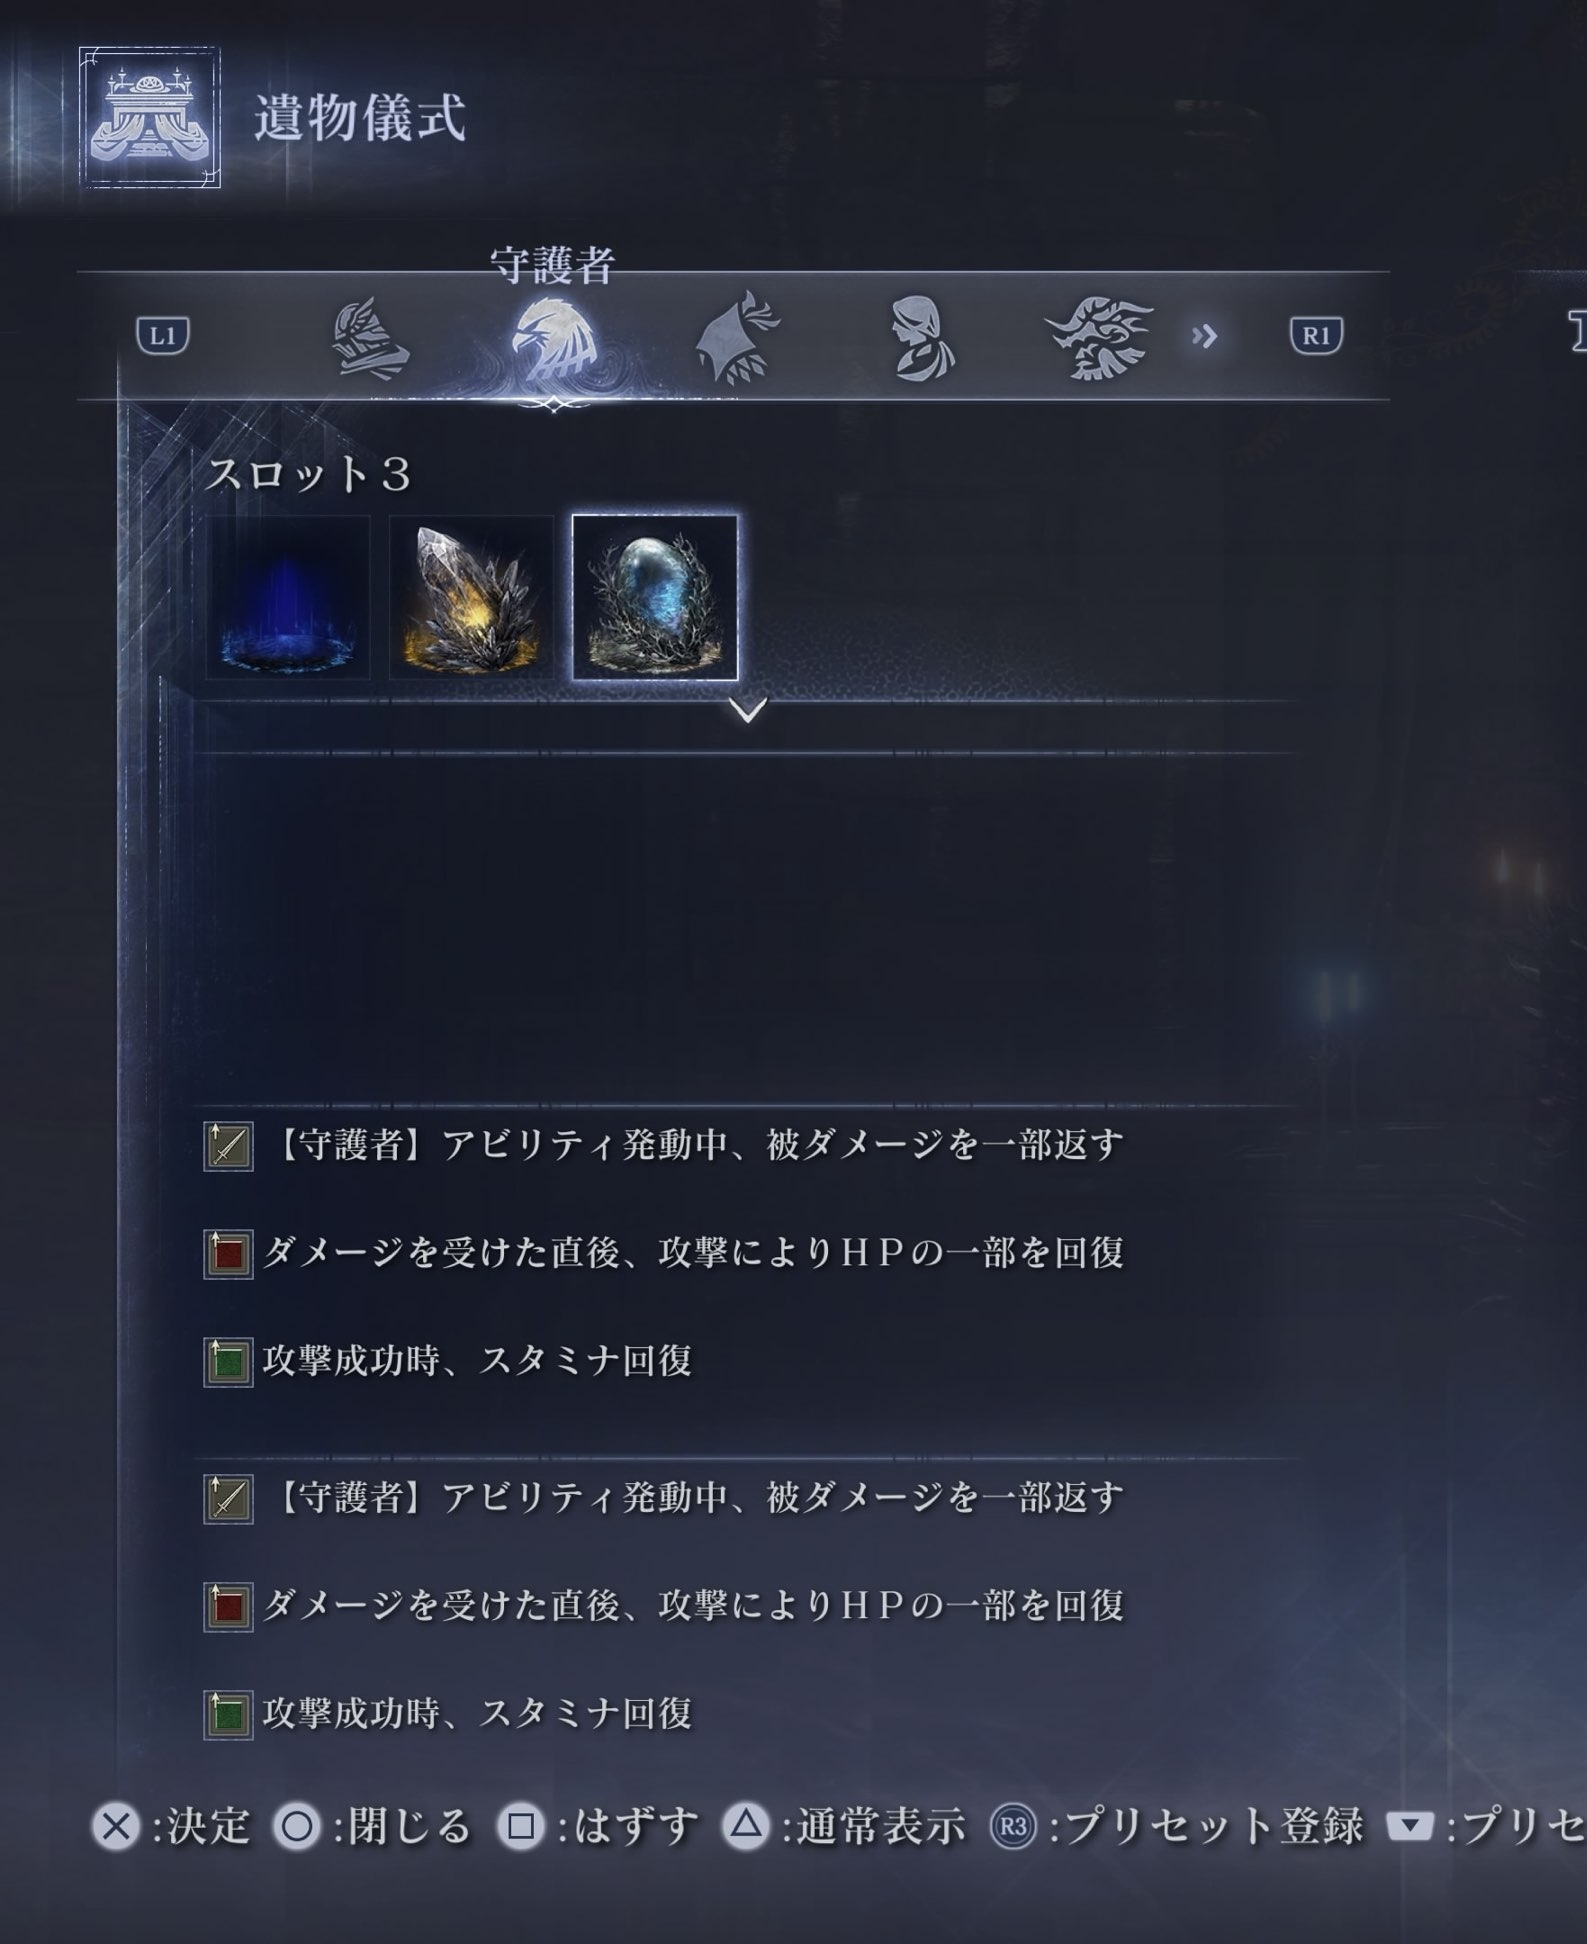Click the sword effect icon in the first effect list
Image resolution: width=1587 pixels, height=1944 pixels.
click(x=228, y=1146)
